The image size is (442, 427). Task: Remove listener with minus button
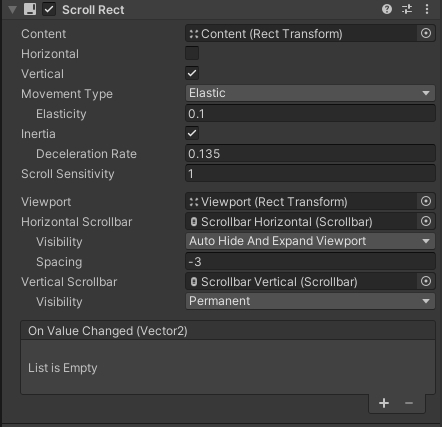409,403
